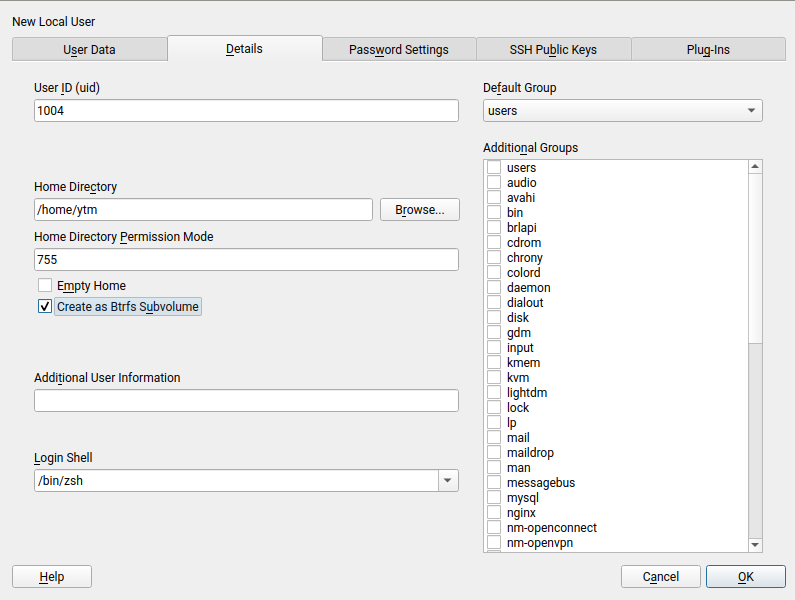Screen dimensions: 795x600
Task: Select the mysql group checkbox
Action: pyautogui.click(x=494, y=498)
